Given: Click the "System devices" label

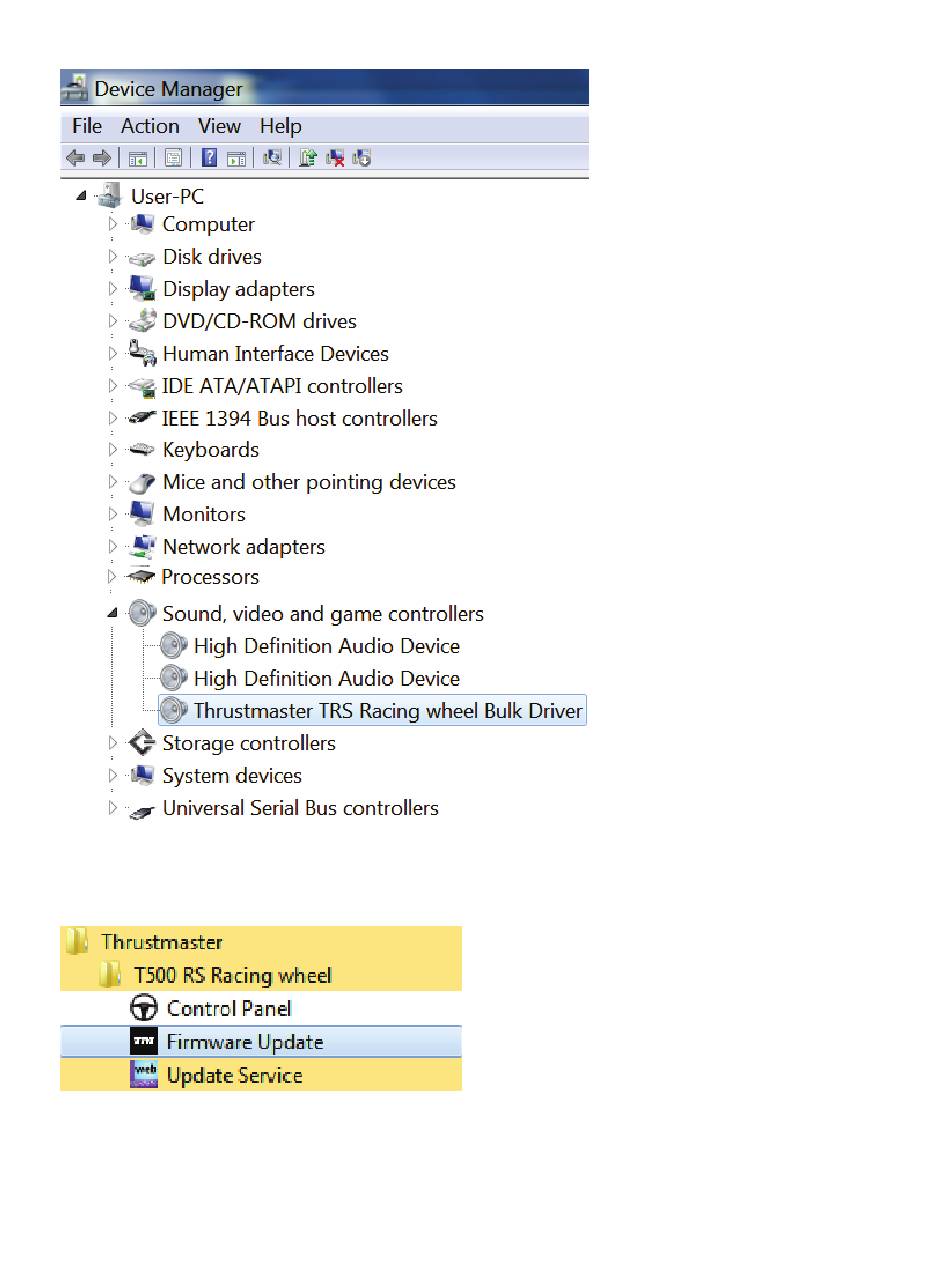Looking at the screenshot, I should (x=232, y=776).
